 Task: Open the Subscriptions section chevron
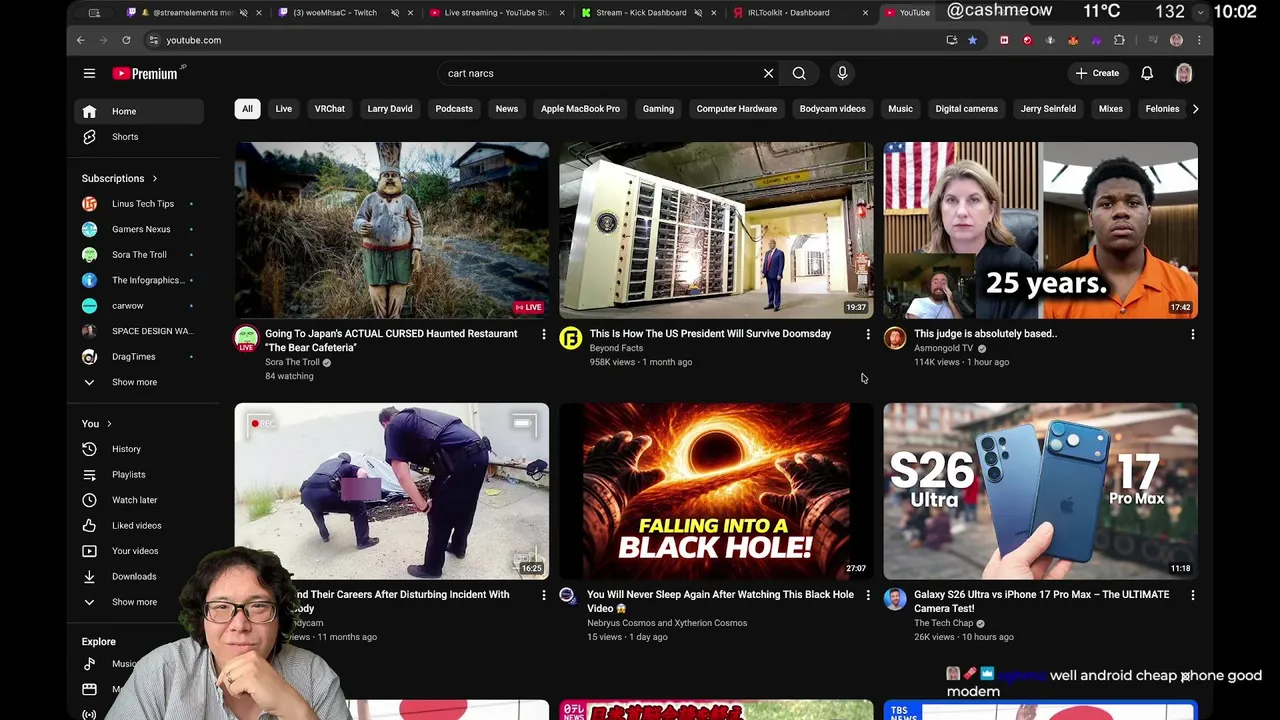click(154, 179)
